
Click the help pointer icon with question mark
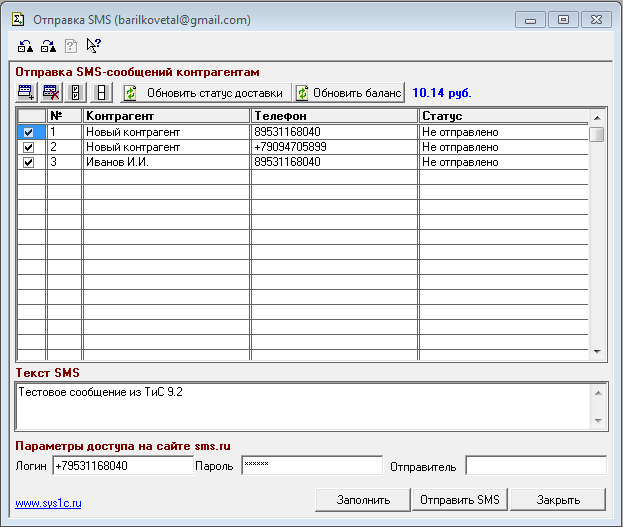[x=93, y=45]
